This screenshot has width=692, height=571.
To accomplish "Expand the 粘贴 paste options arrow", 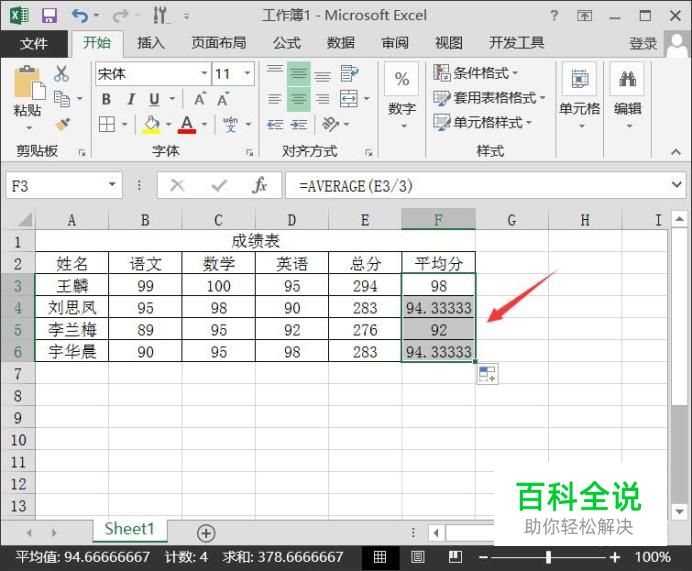I will point(29,128).
